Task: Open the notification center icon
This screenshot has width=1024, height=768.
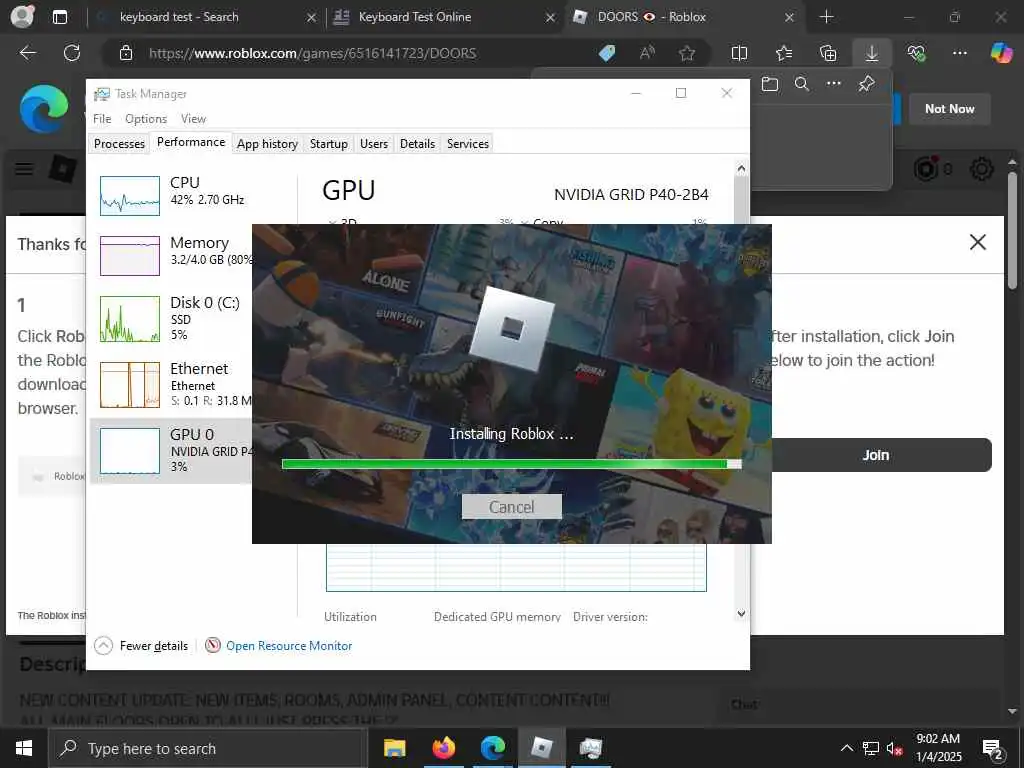Action: tap(993, 748)
